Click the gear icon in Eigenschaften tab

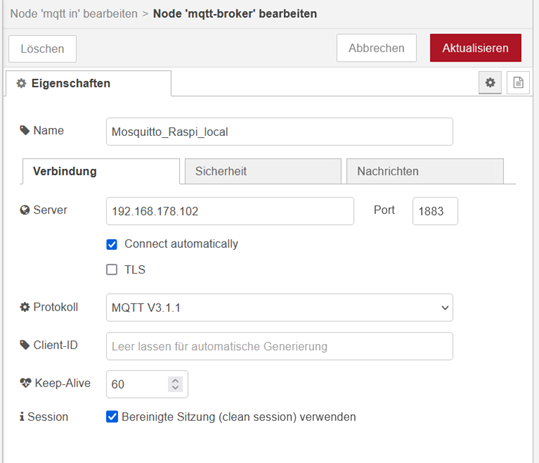click(21, 83)
